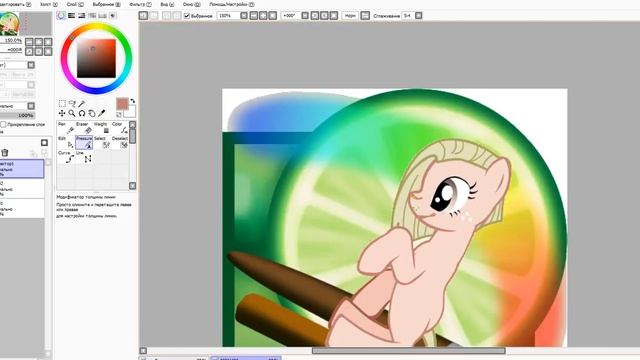The height and width of the screenshot is (360, 640).
Task: Open the Помощь/Настройки menu
Action: [231, 4]
